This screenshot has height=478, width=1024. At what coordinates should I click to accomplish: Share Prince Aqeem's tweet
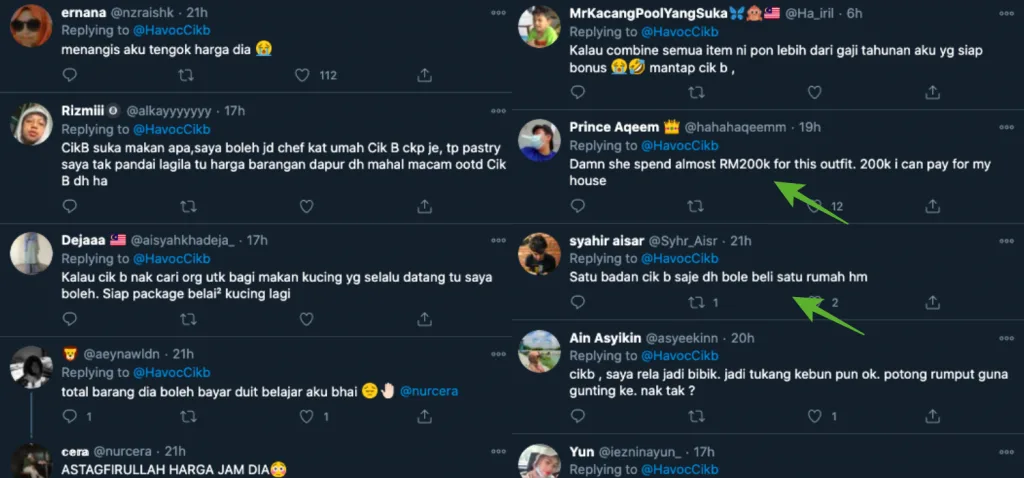point(933,207)
